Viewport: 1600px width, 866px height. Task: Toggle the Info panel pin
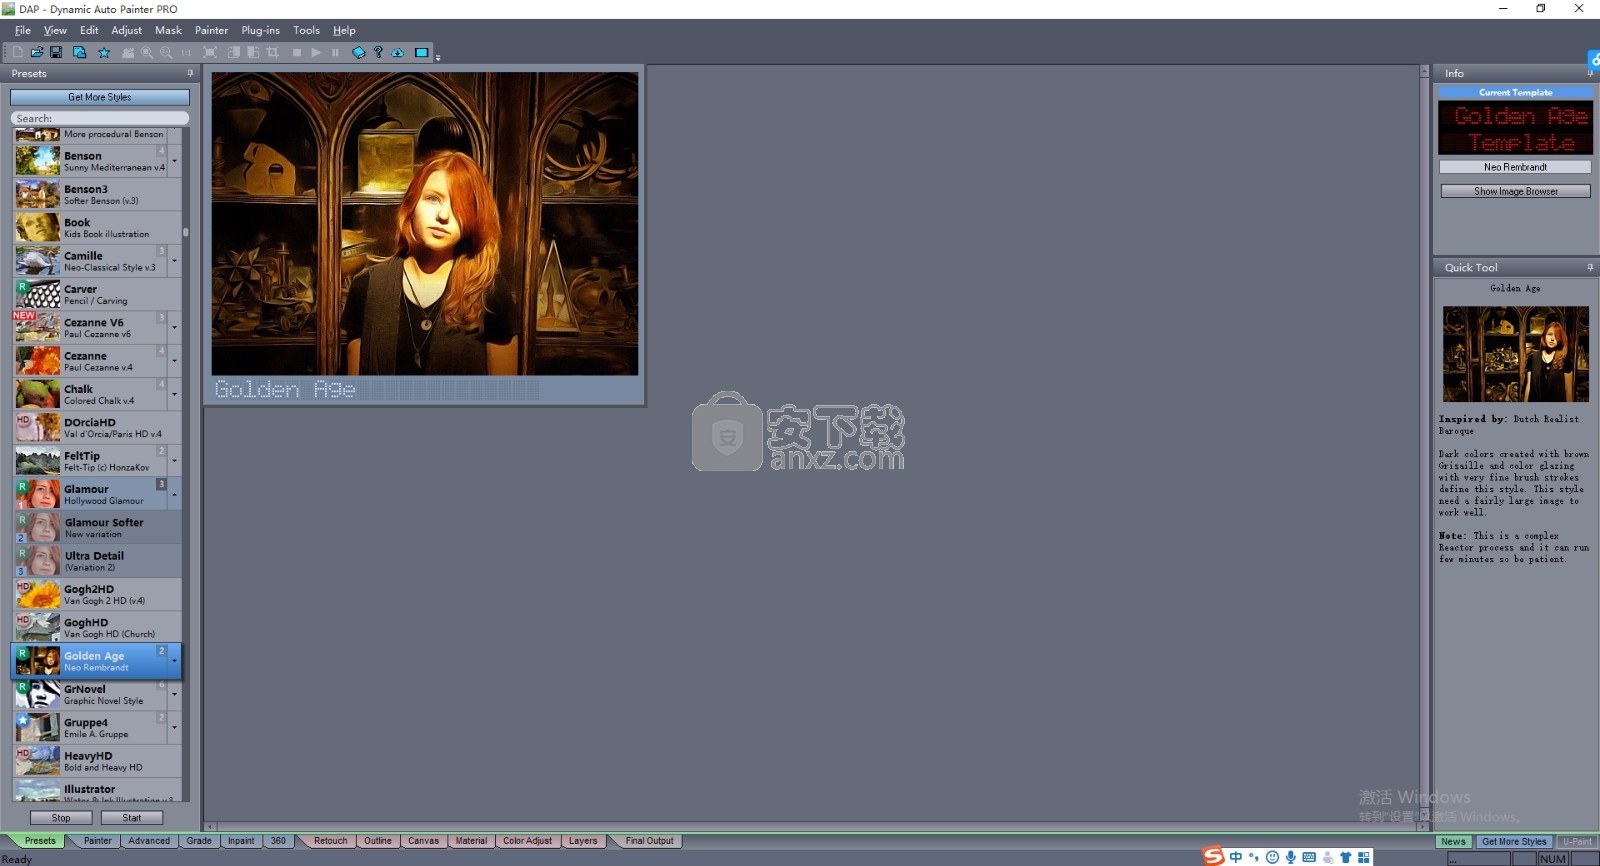click(x=1590, y=73)
